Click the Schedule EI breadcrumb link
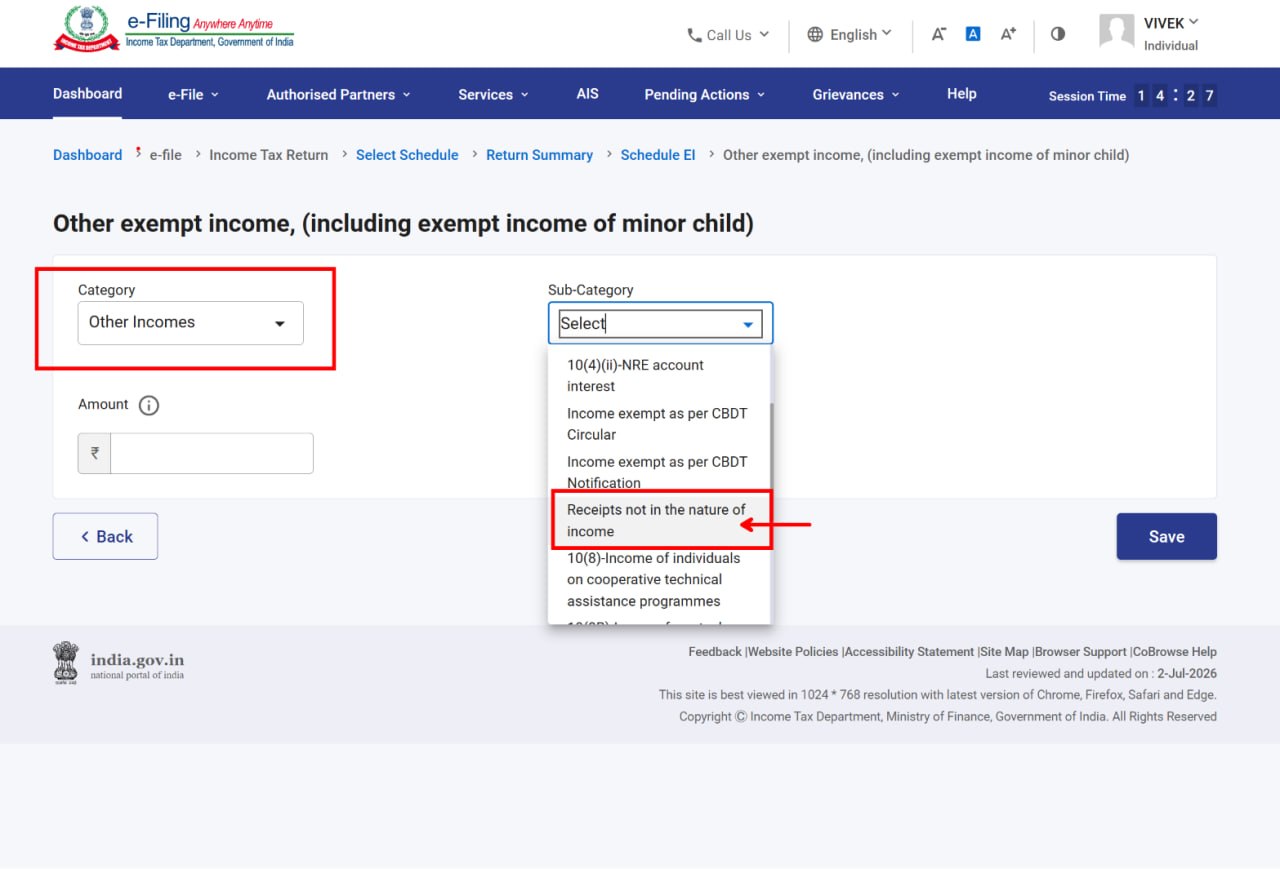 pos(658,155)
